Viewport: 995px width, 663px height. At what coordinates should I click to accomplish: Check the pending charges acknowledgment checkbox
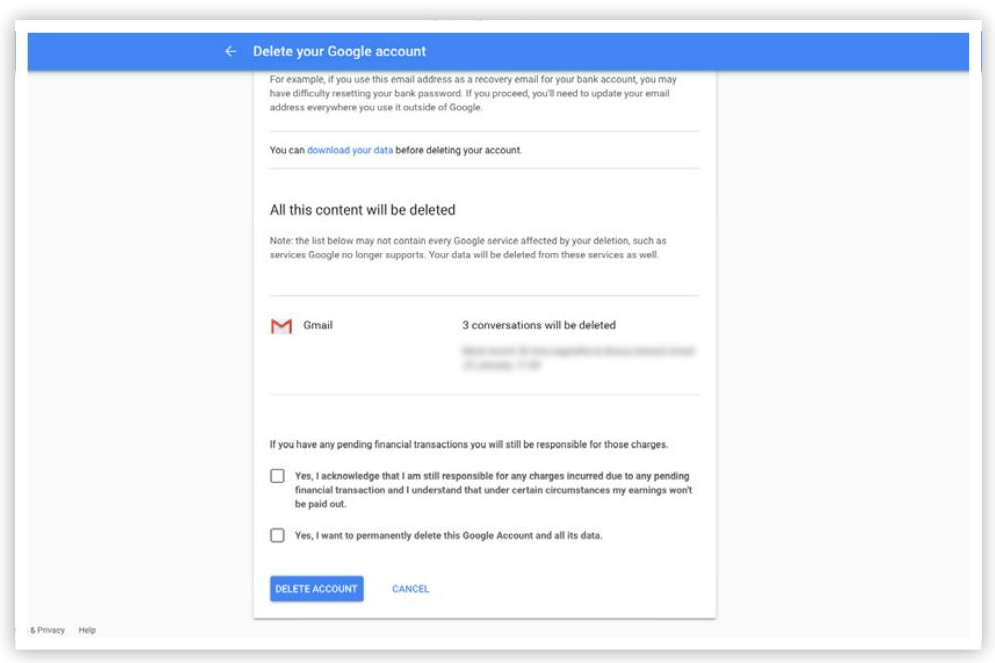point(277,476)
